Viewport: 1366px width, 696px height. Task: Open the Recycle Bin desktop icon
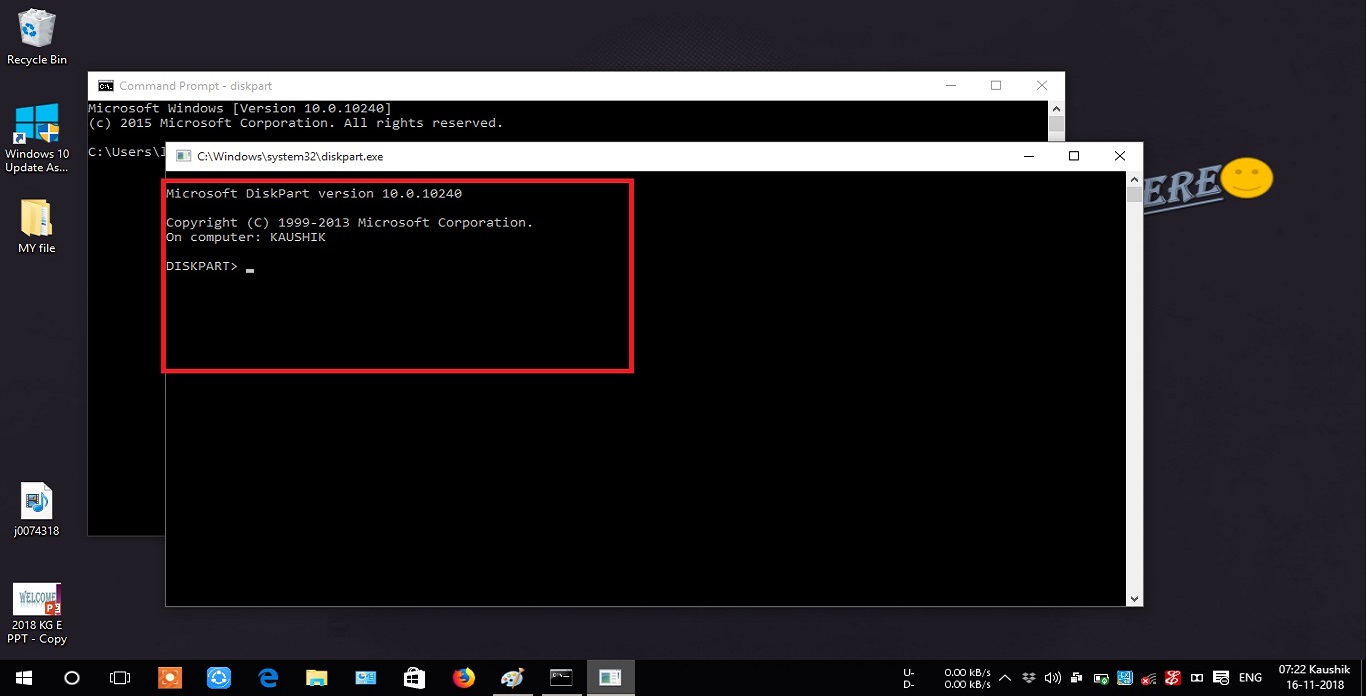point(37,37)
